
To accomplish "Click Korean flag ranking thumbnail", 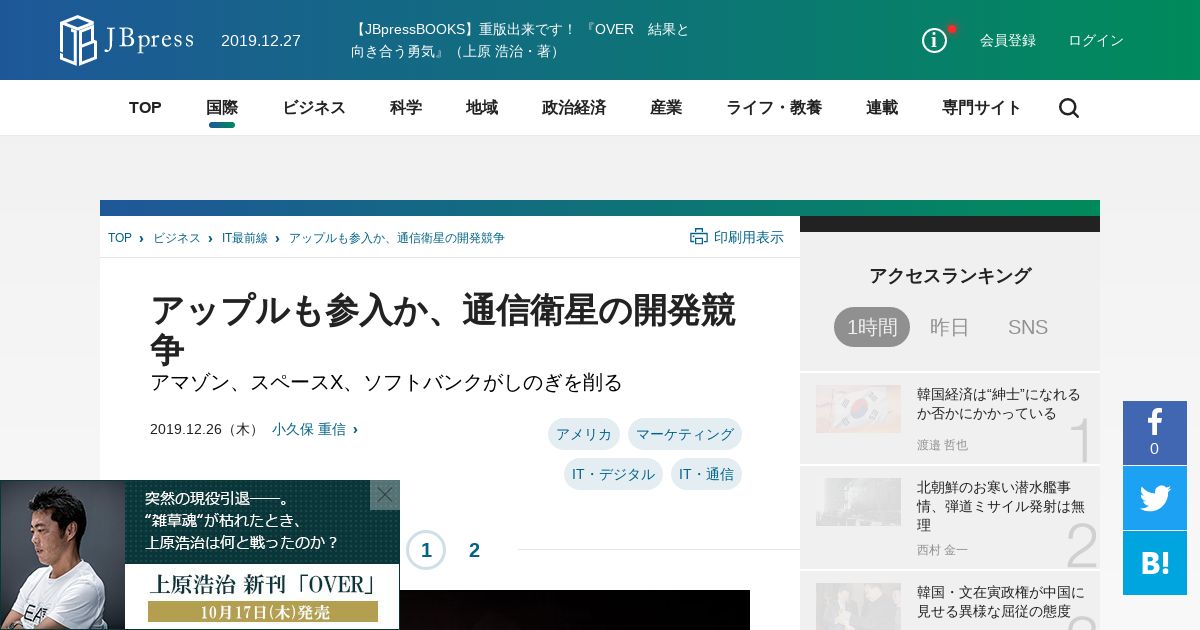I will click(858, 409).
